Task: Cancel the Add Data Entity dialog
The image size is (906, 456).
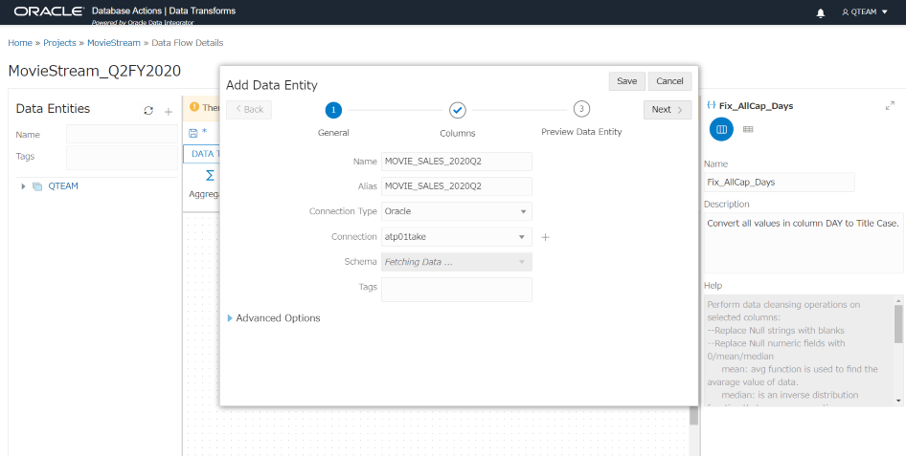Action: coord(669,81)
